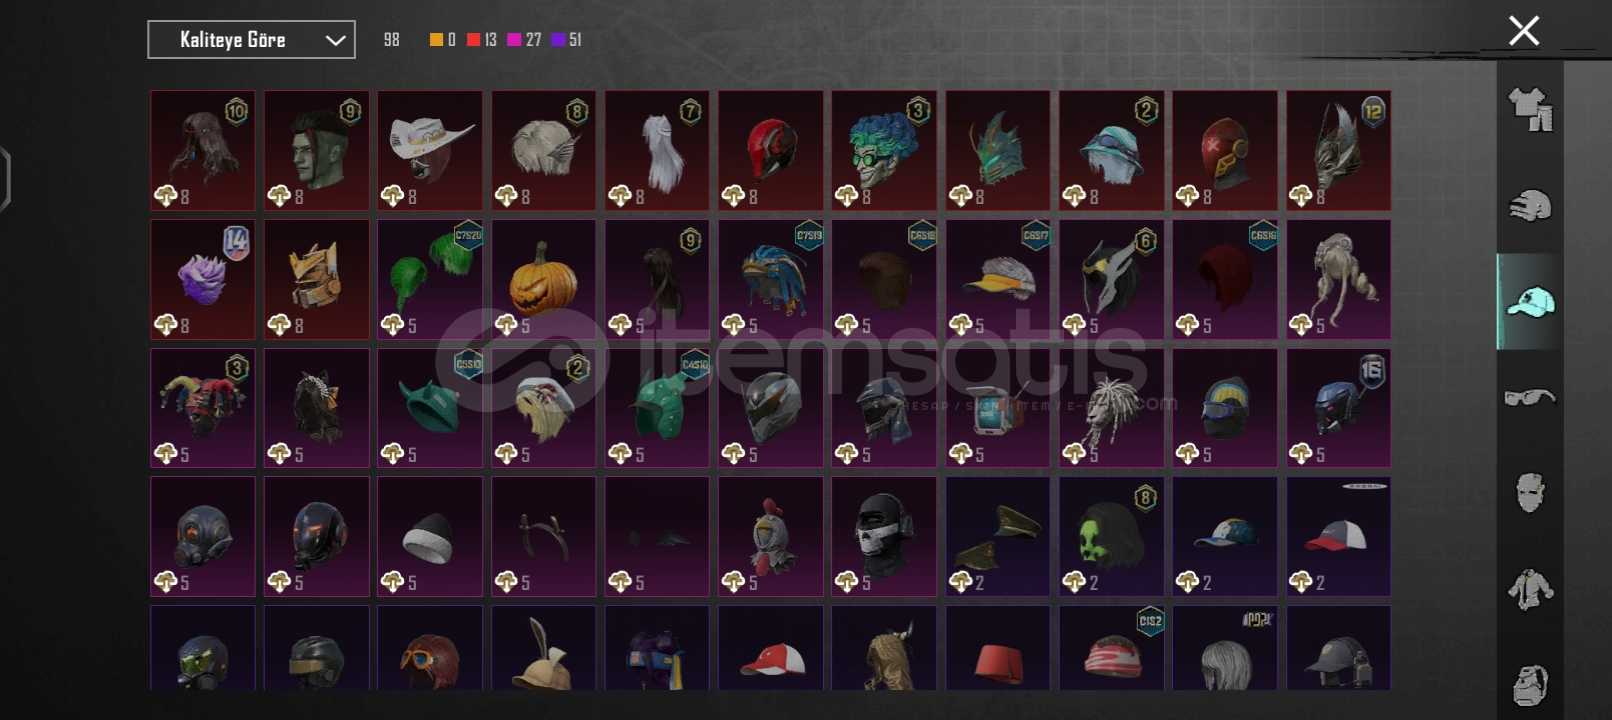The height and width of the screenshot is (720, 1612).
Task: Open the outfits category icon in sidebar
Action: tap(1530, 110)
